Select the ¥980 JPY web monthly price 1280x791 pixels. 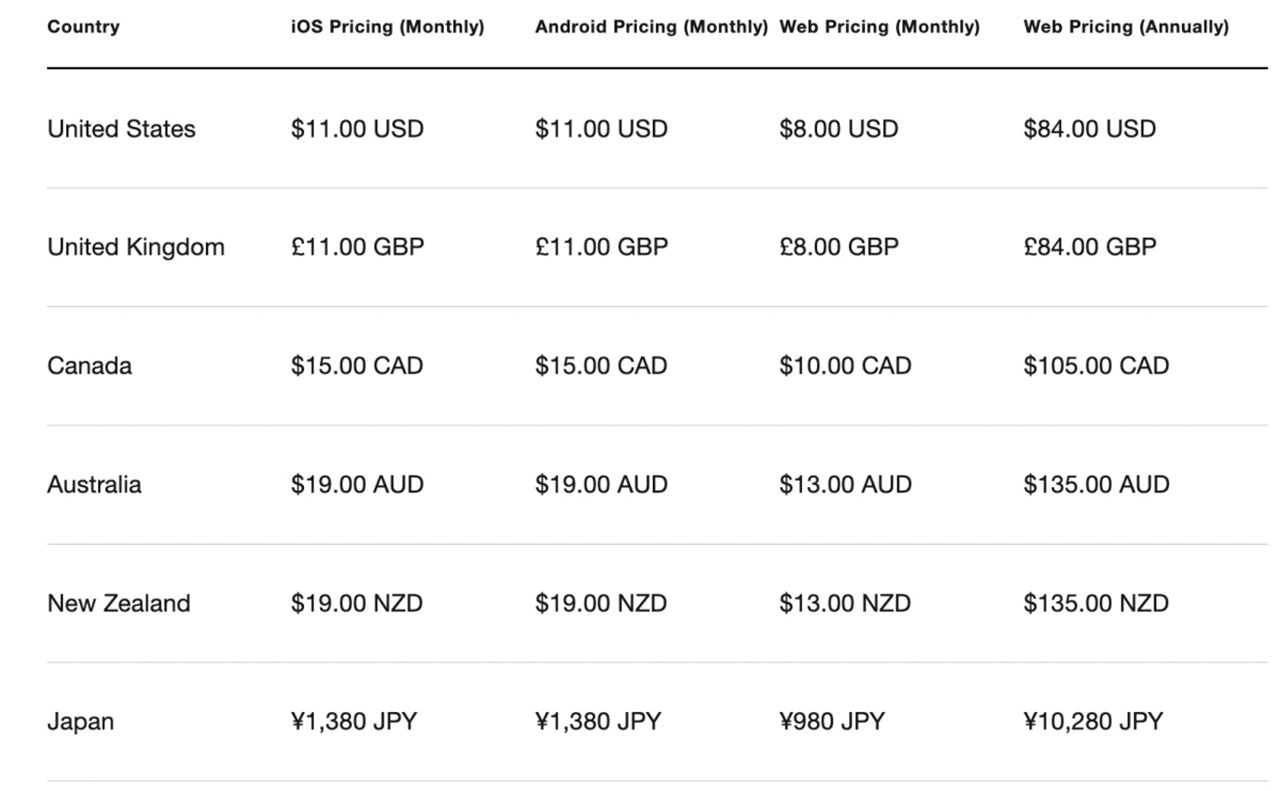coord(832,722)
